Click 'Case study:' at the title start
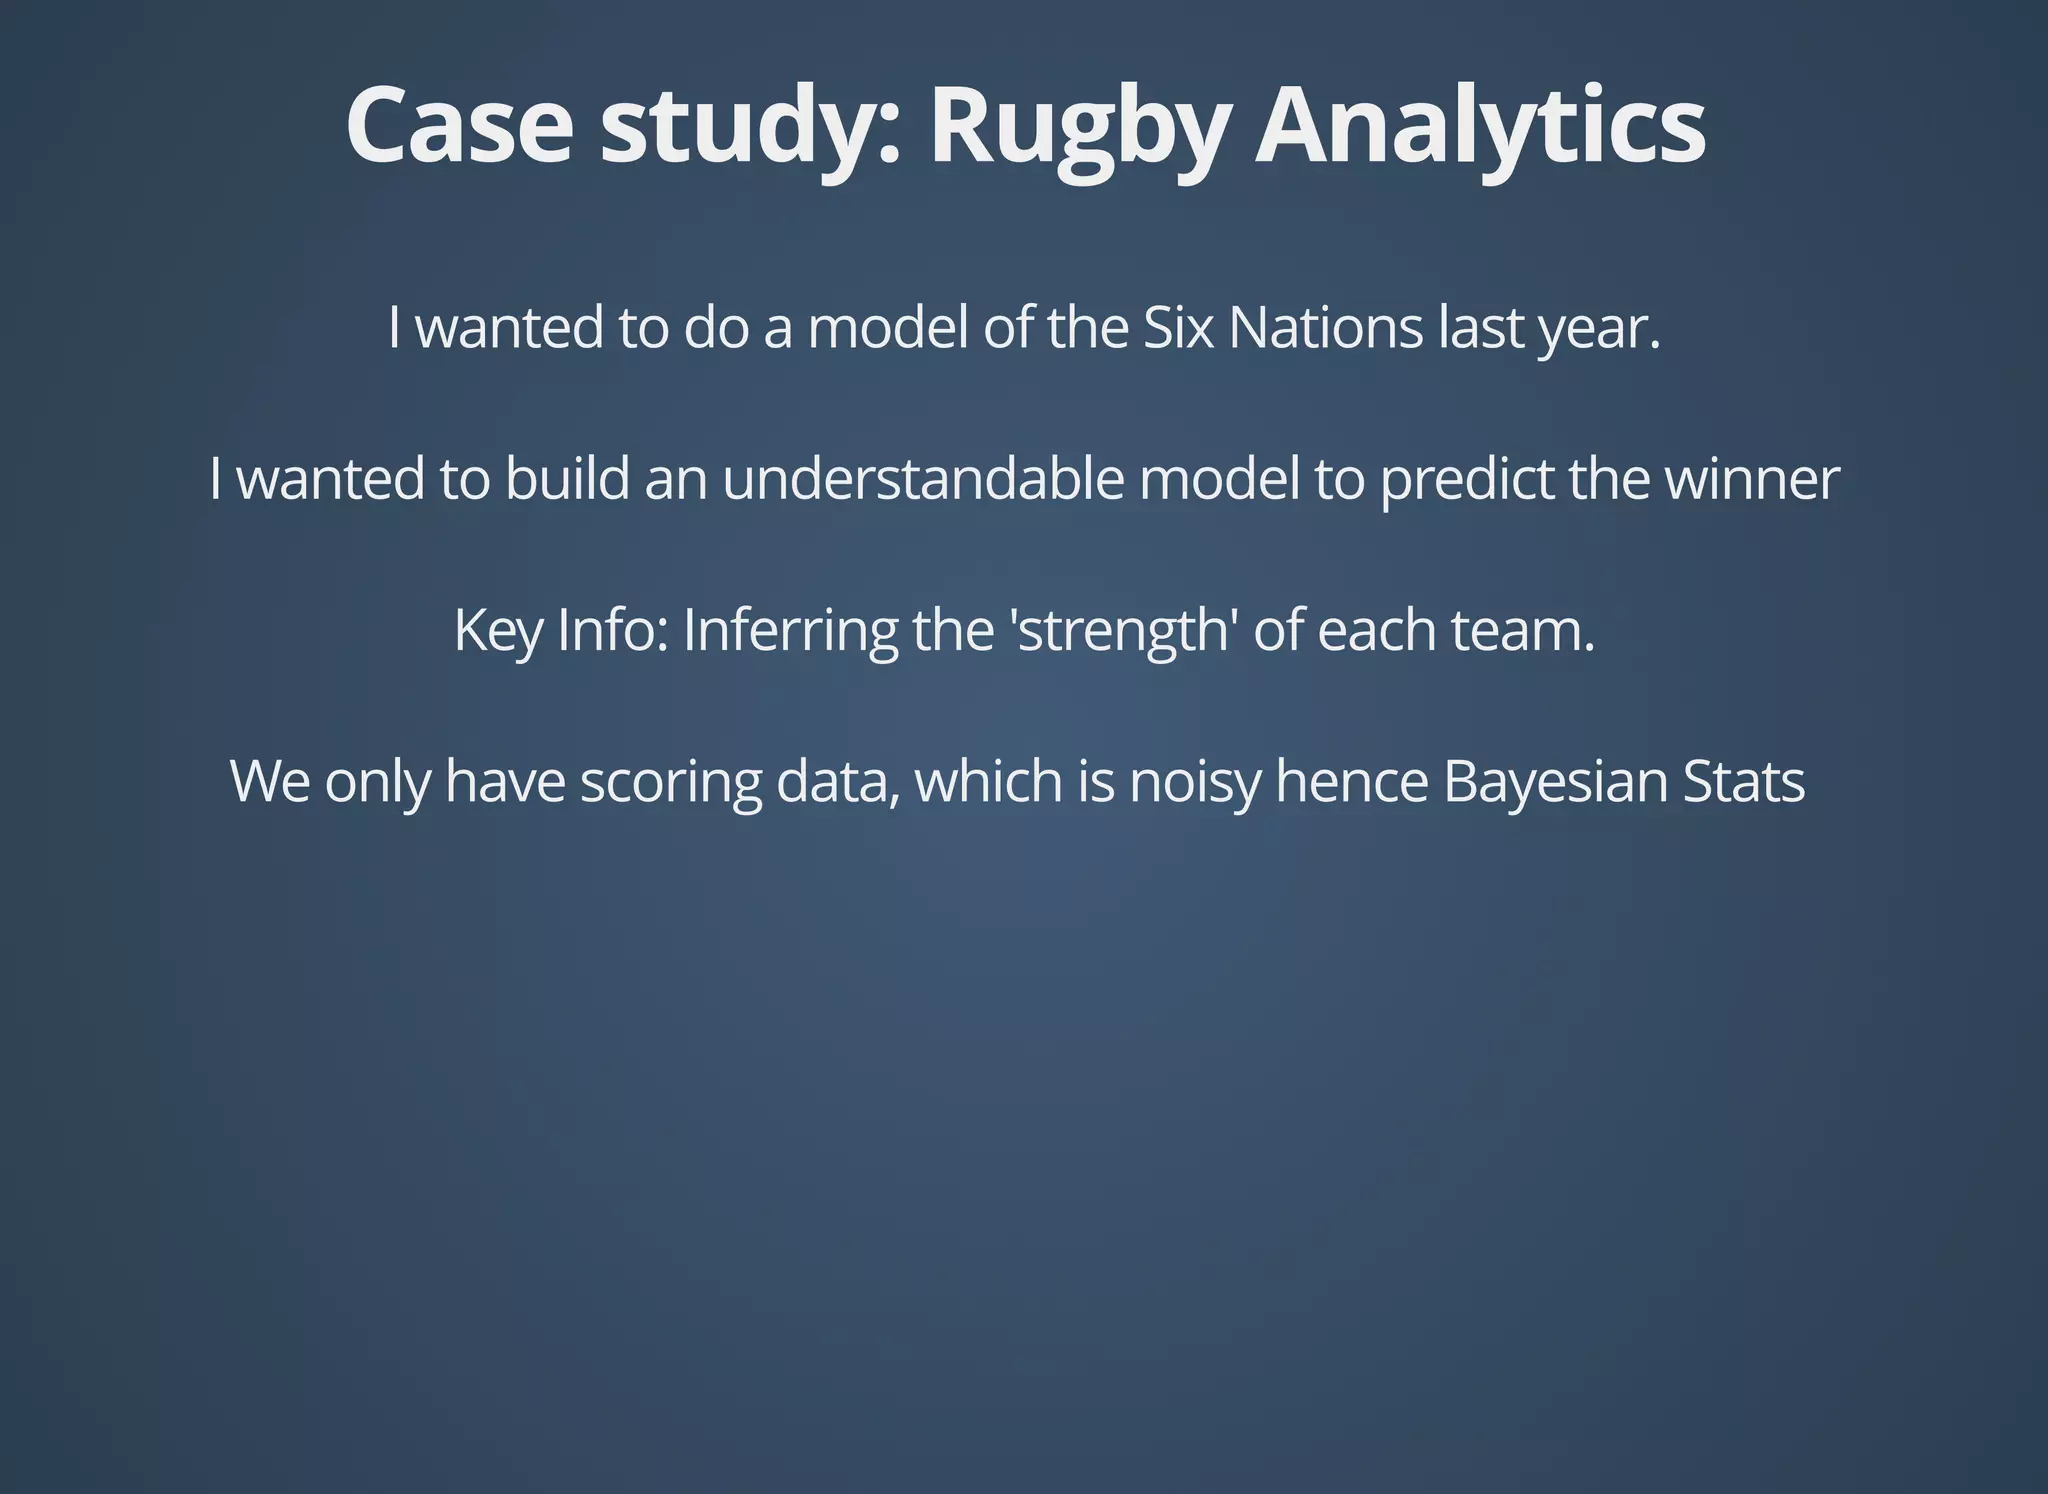 click(x=625, y=128)
